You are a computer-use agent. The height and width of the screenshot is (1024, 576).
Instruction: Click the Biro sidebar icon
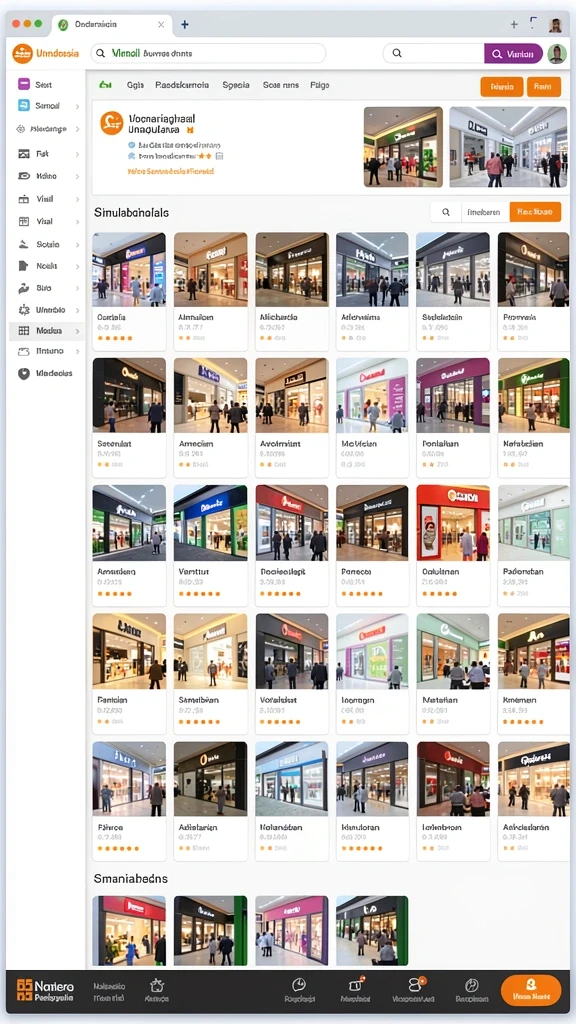pyautogui.click(x=24, y=288)
